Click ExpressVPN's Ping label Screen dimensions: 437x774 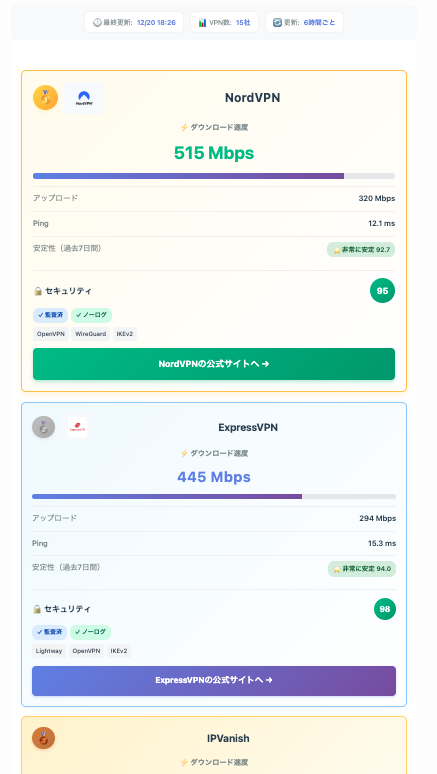tap(40, 543)
